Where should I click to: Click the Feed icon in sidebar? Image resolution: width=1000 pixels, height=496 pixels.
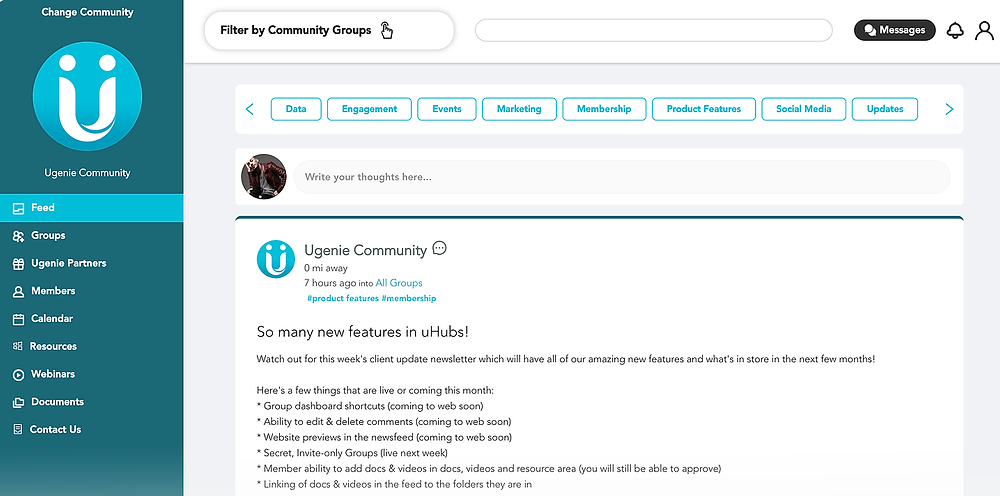pos(18,208)
